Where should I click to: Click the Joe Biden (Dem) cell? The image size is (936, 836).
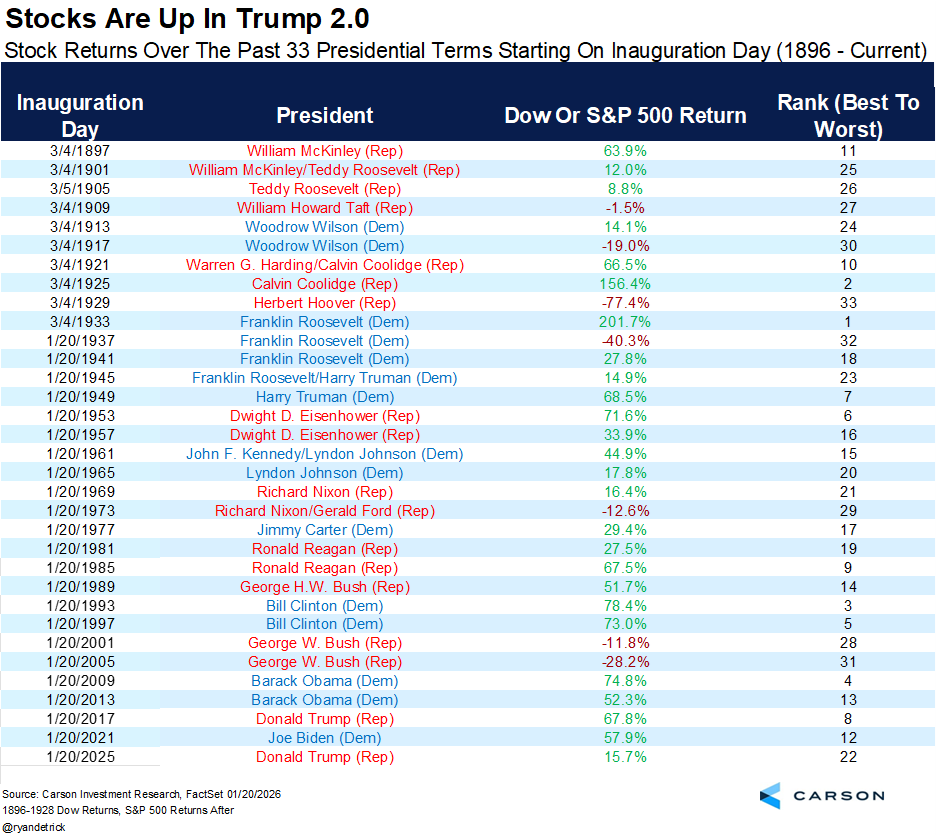pyautogui.click(x=325, y=738)
